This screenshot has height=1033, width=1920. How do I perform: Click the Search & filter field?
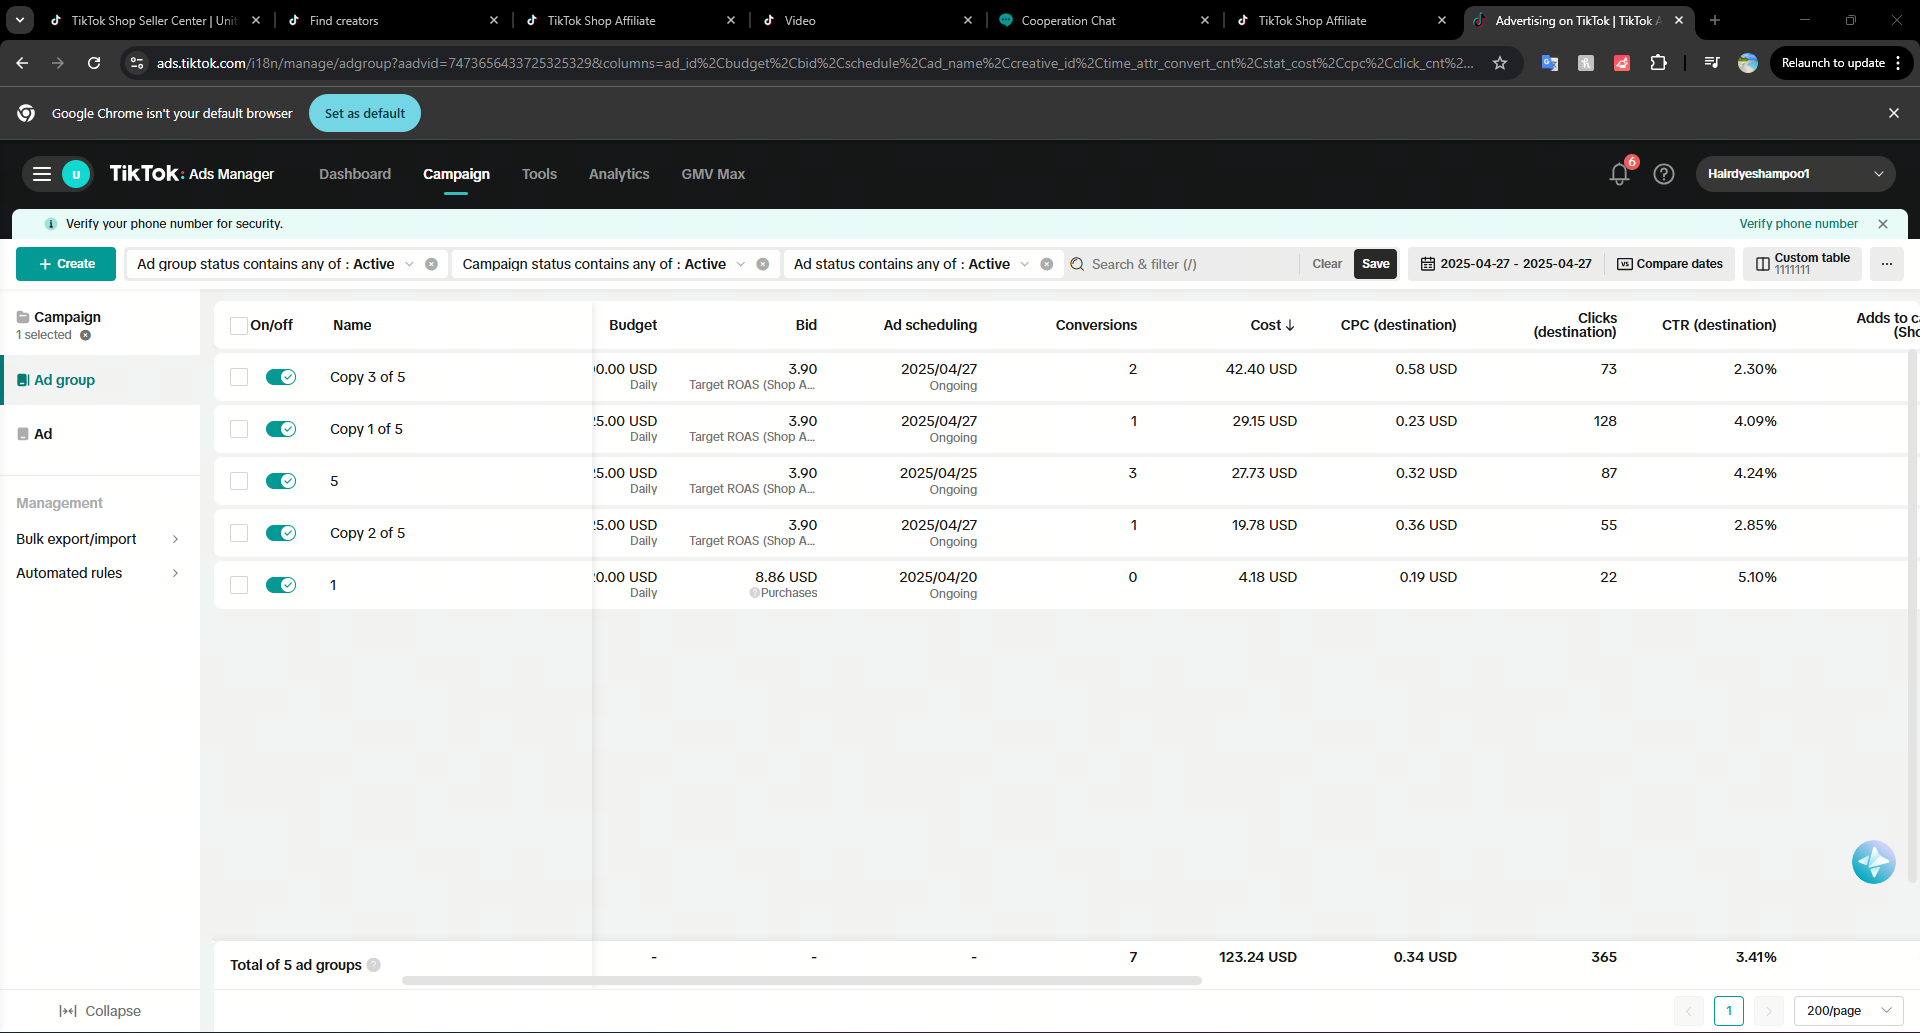tap(1180, 264)
